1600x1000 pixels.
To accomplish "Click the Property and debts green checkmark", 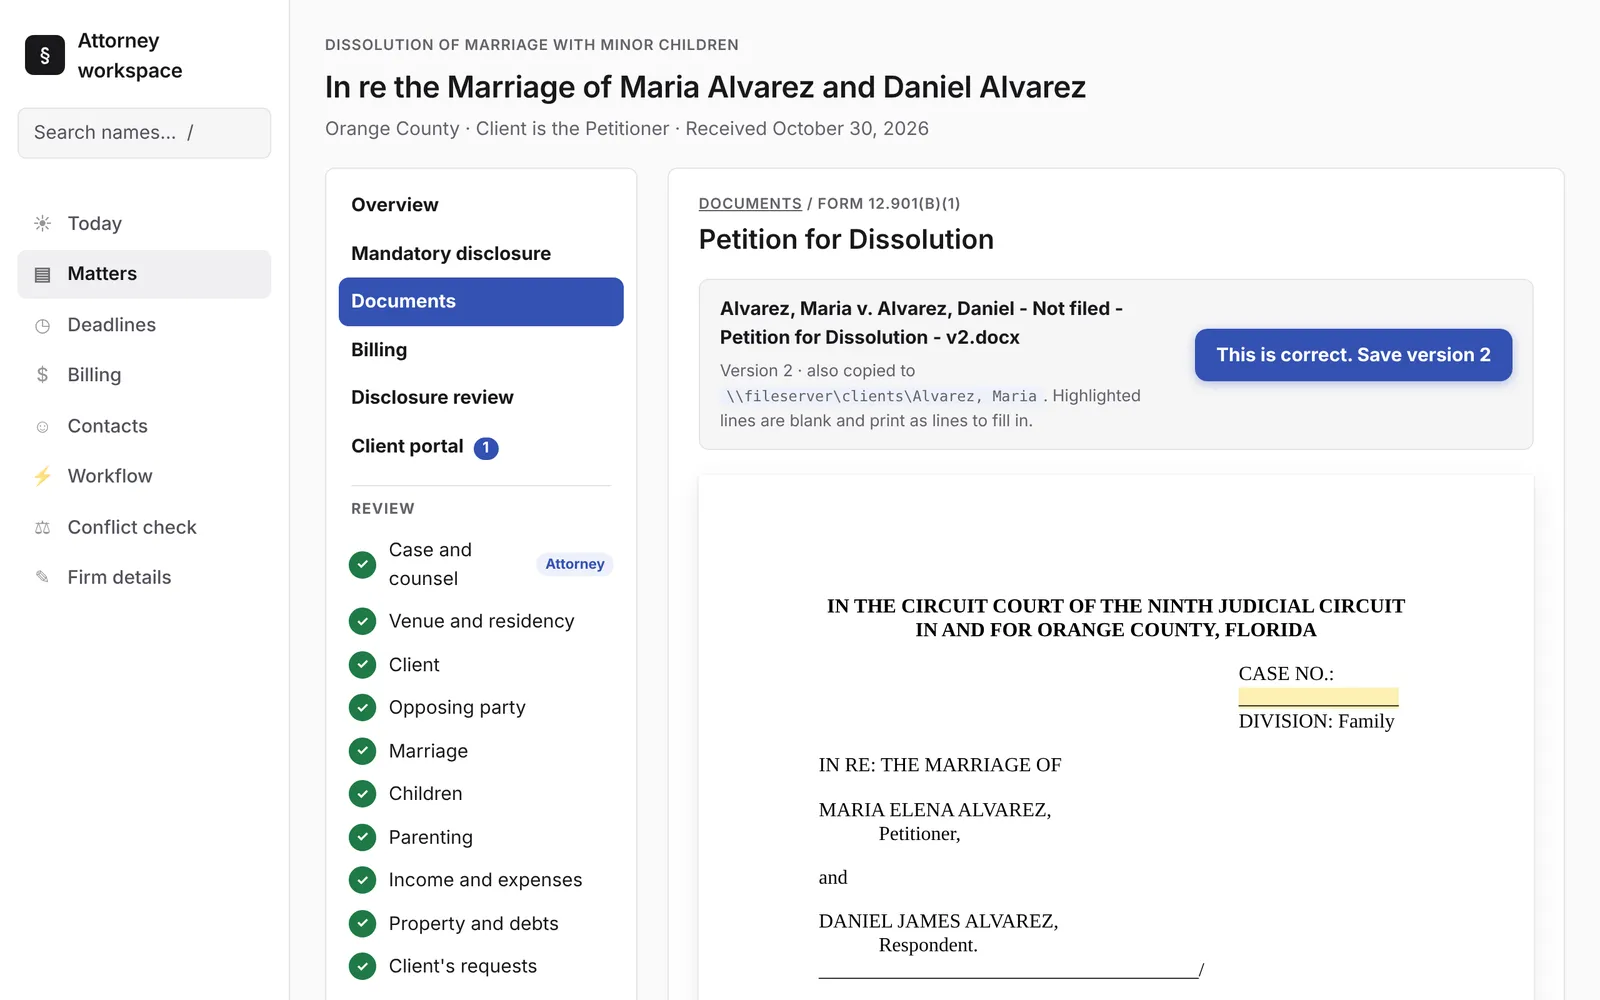I will tap(362, 923).
